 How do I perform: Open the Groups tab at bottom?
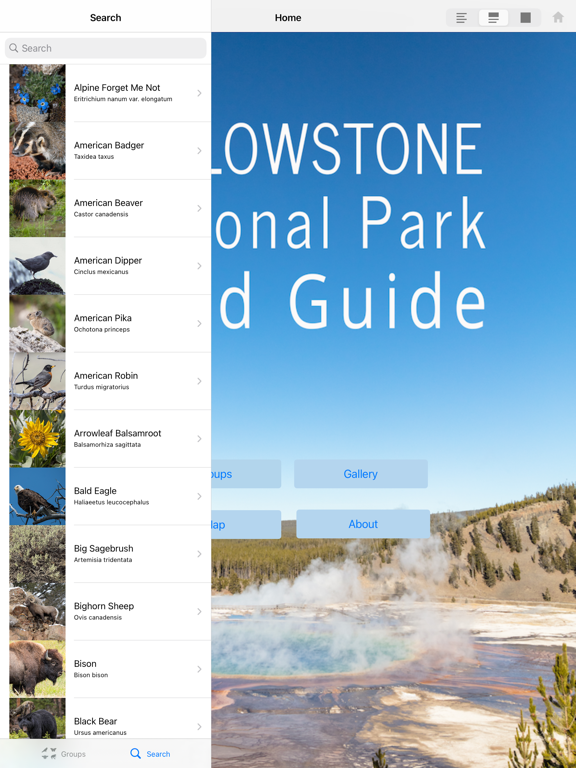click(x=64, y=754)
